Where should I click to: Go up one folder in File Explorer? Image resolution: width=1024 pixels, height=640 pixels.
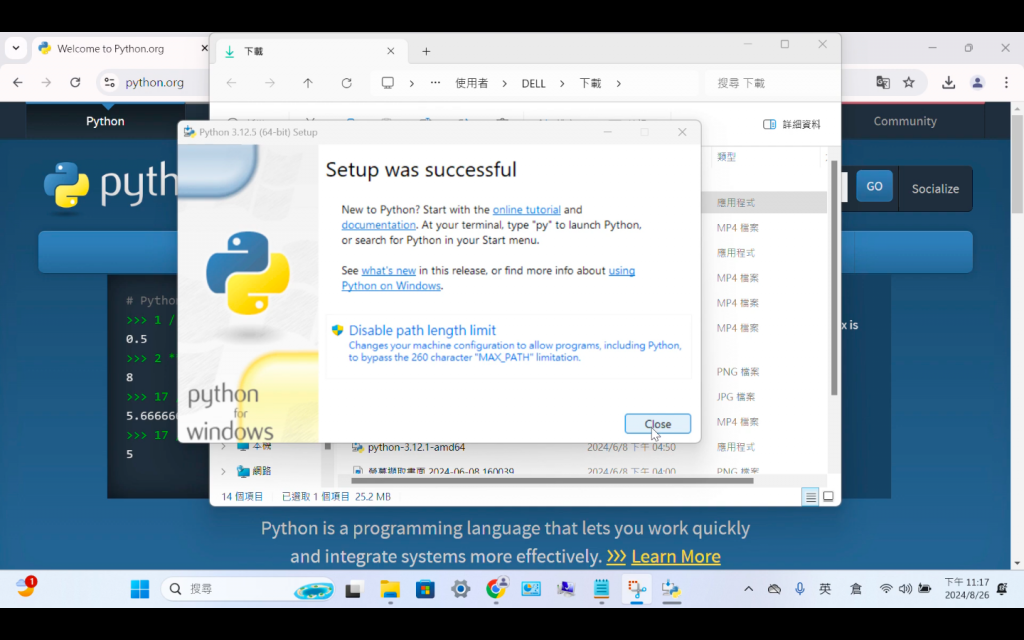pyautogui.click(x=308, y=83)
